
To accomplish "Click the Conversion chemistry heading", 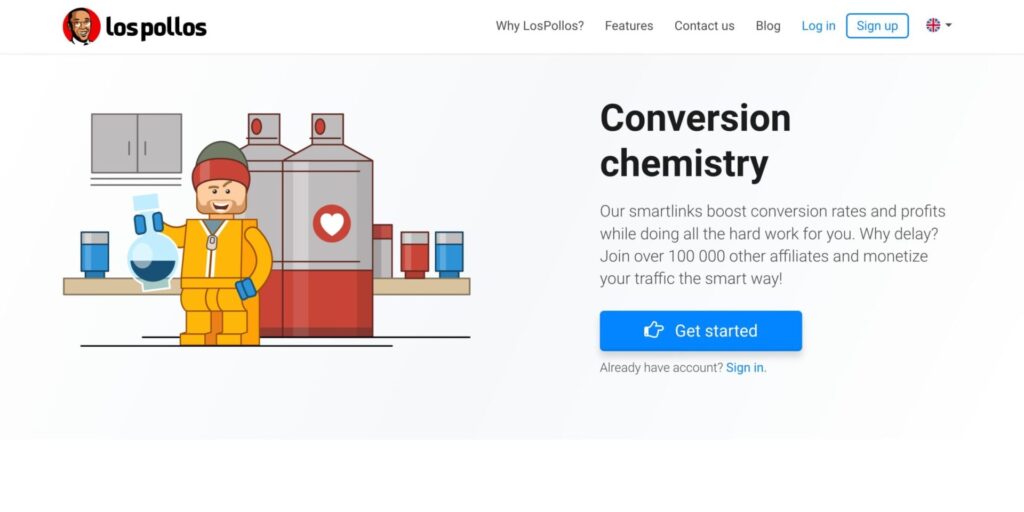I will 695,140.
